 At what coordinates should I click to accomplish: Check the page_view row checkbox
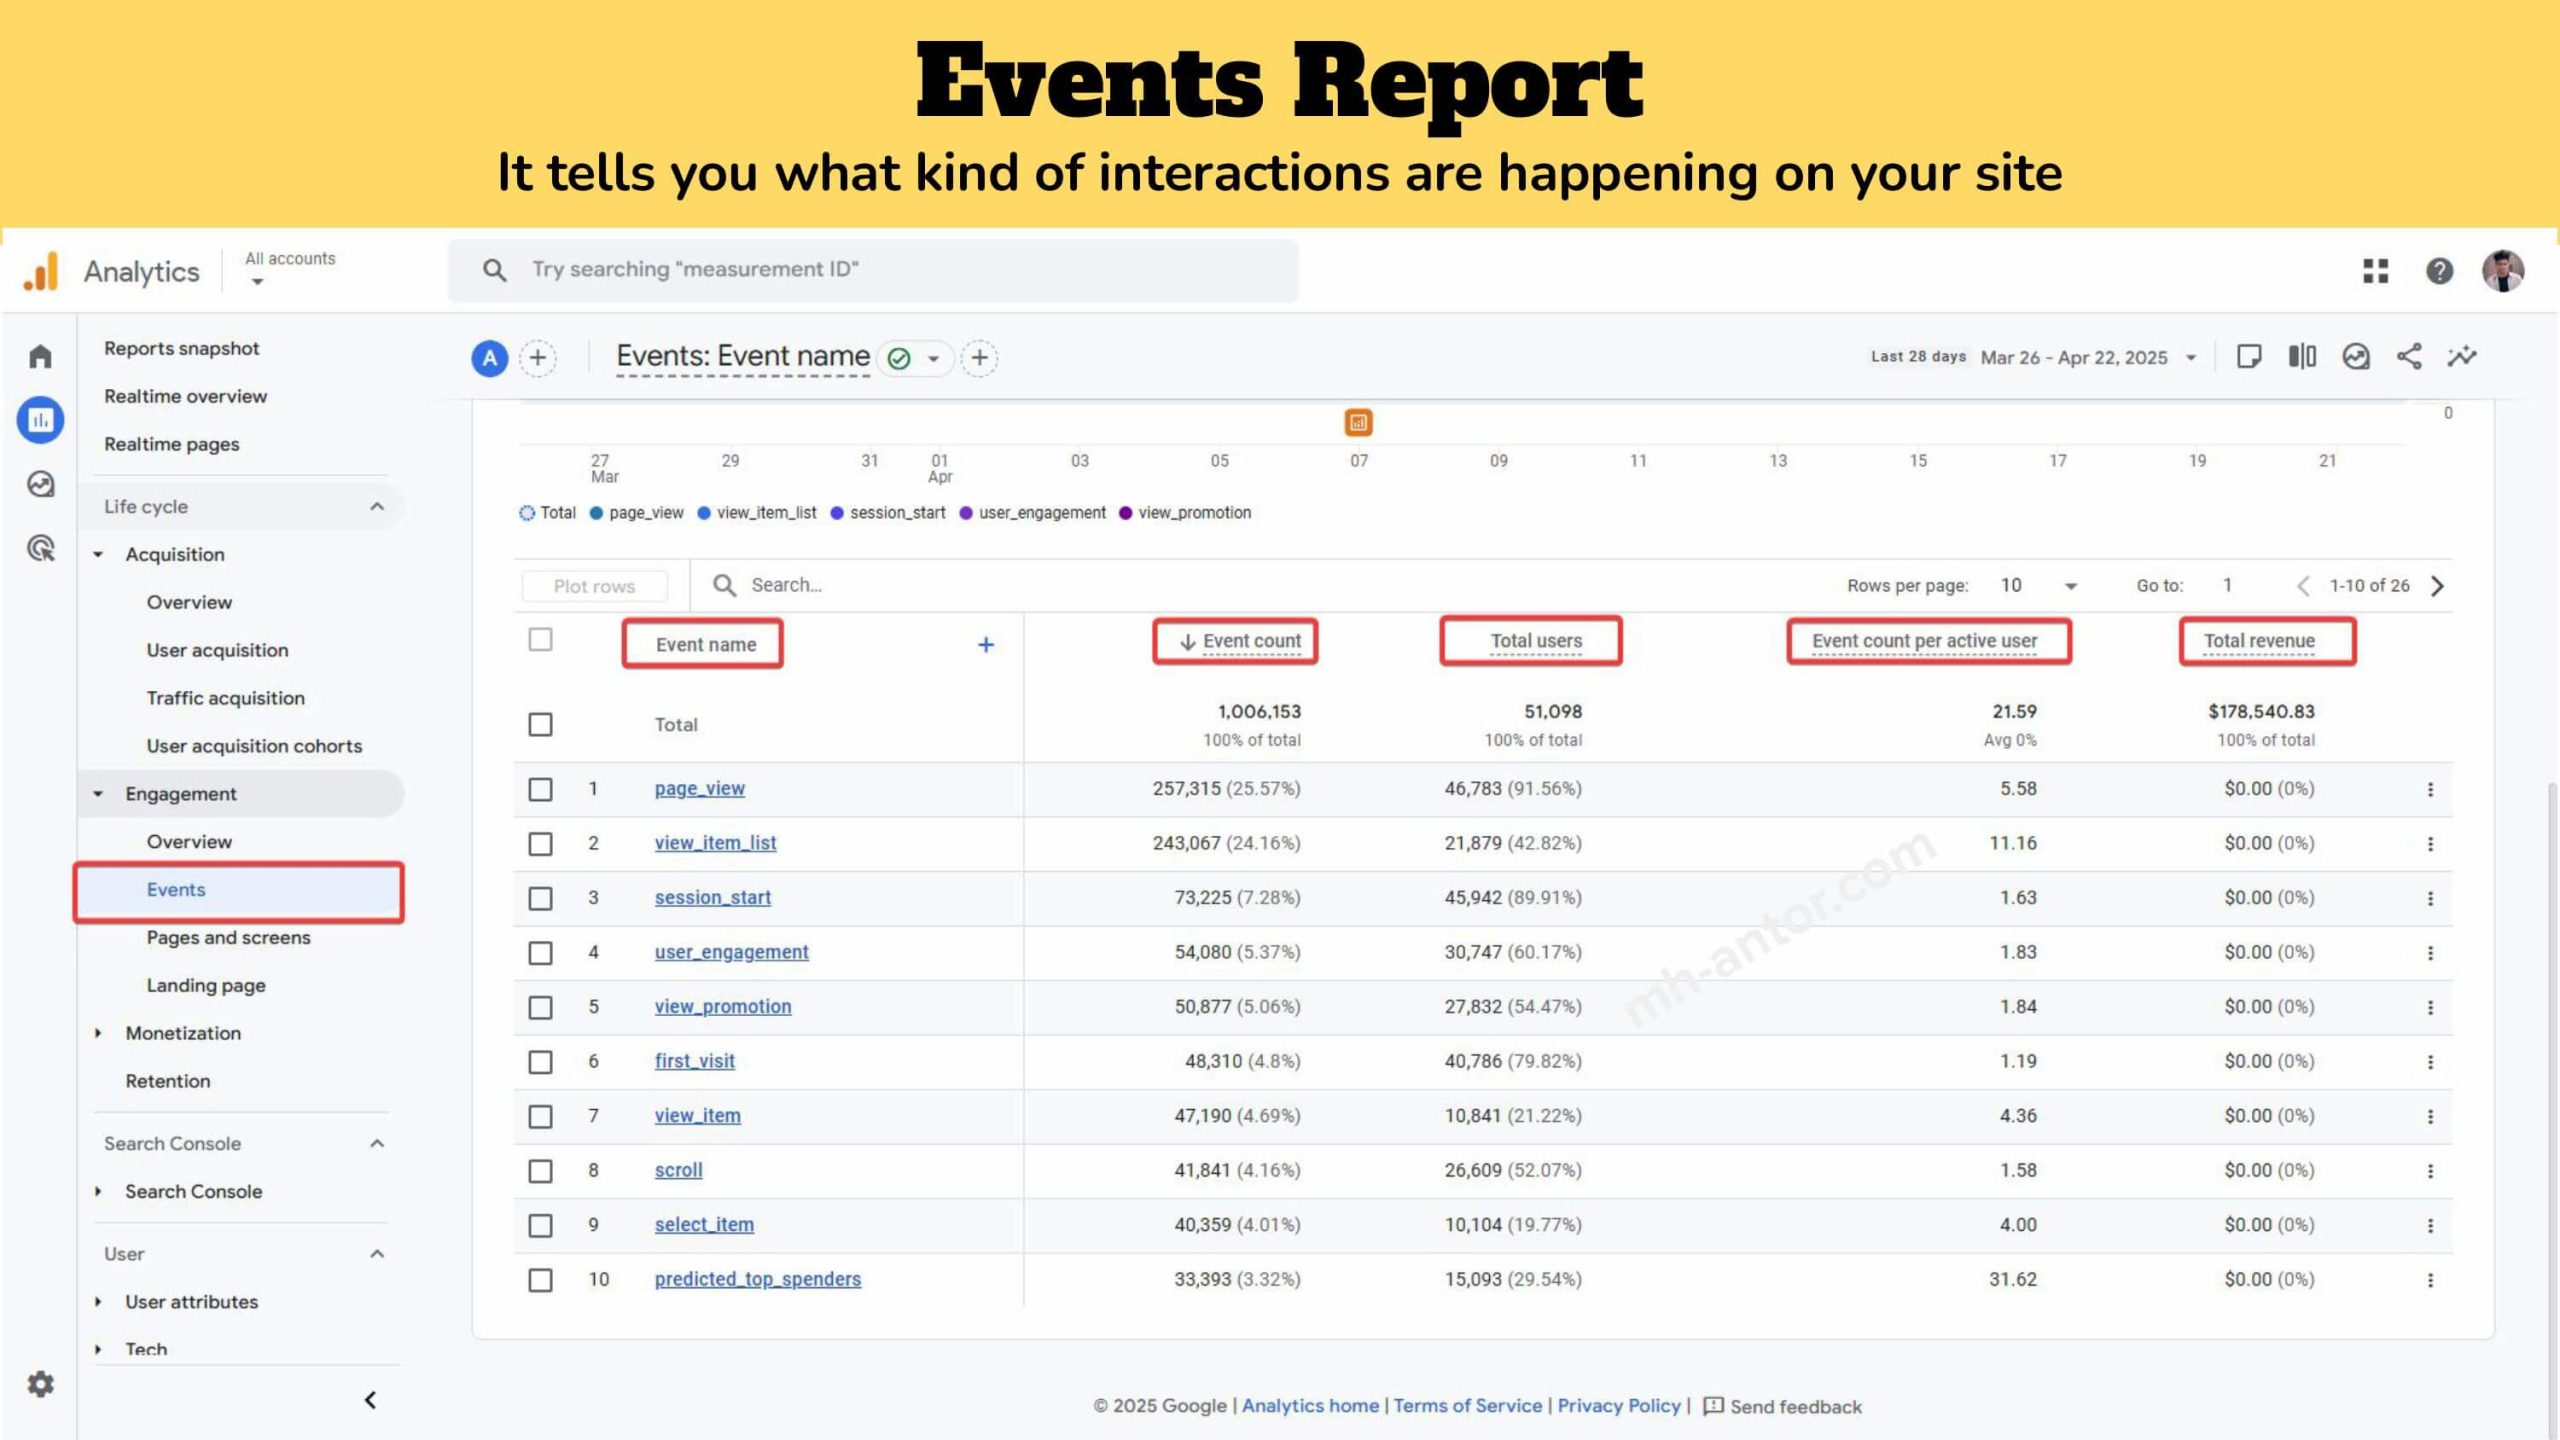click(x=540, y=789)
